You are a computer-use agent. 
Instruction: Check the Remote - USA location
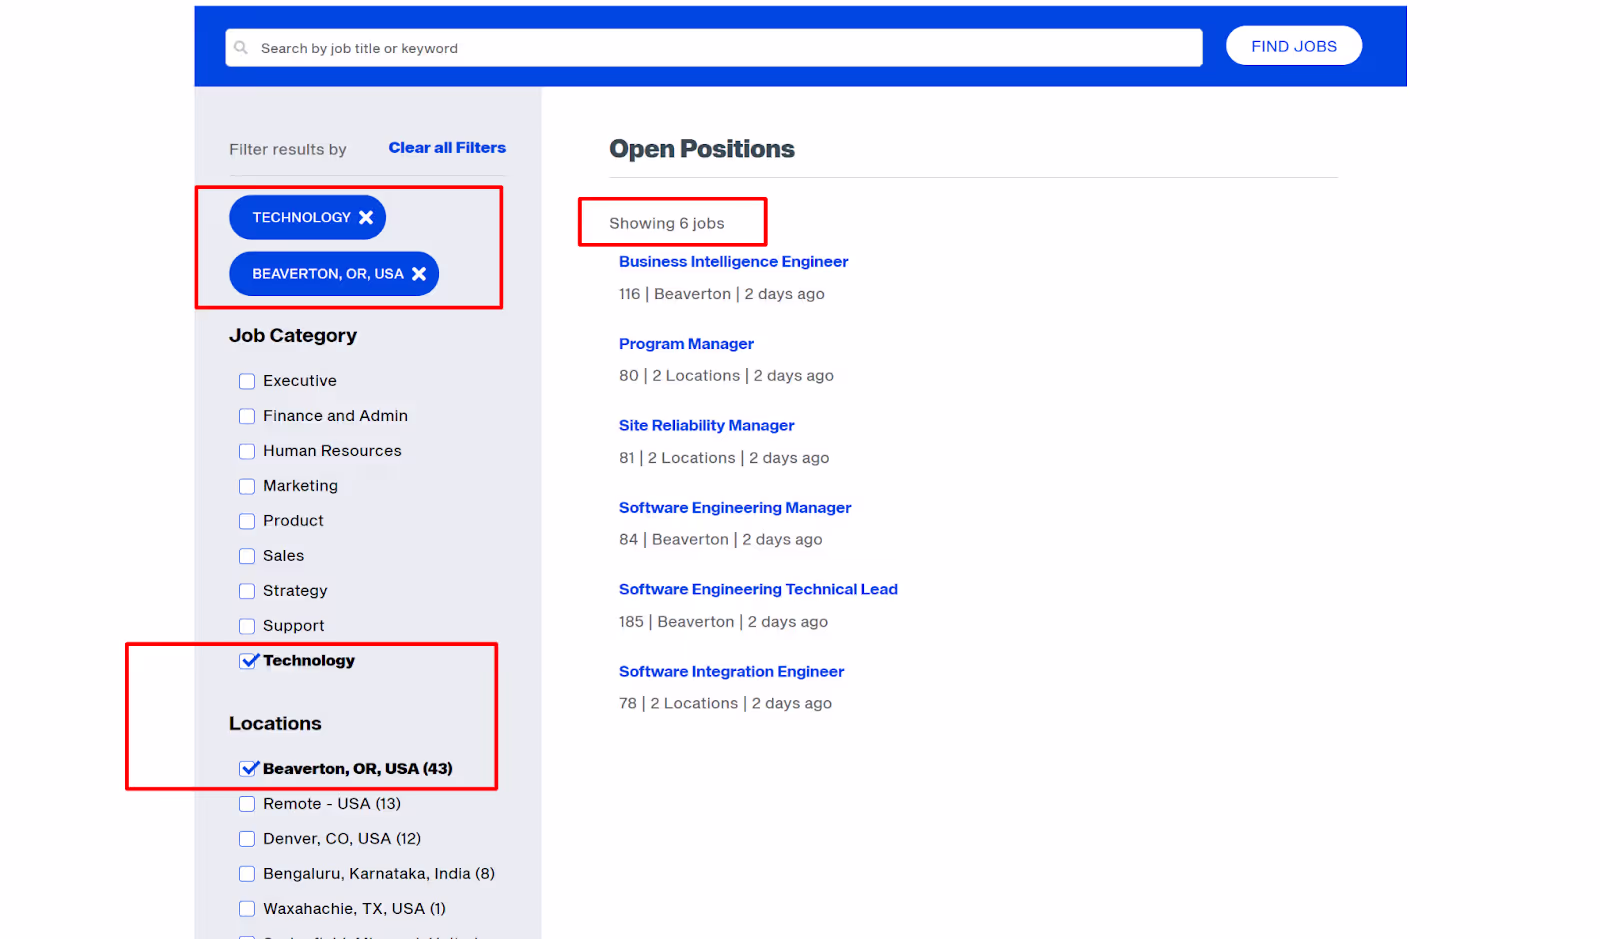click(x=247, y=804)
